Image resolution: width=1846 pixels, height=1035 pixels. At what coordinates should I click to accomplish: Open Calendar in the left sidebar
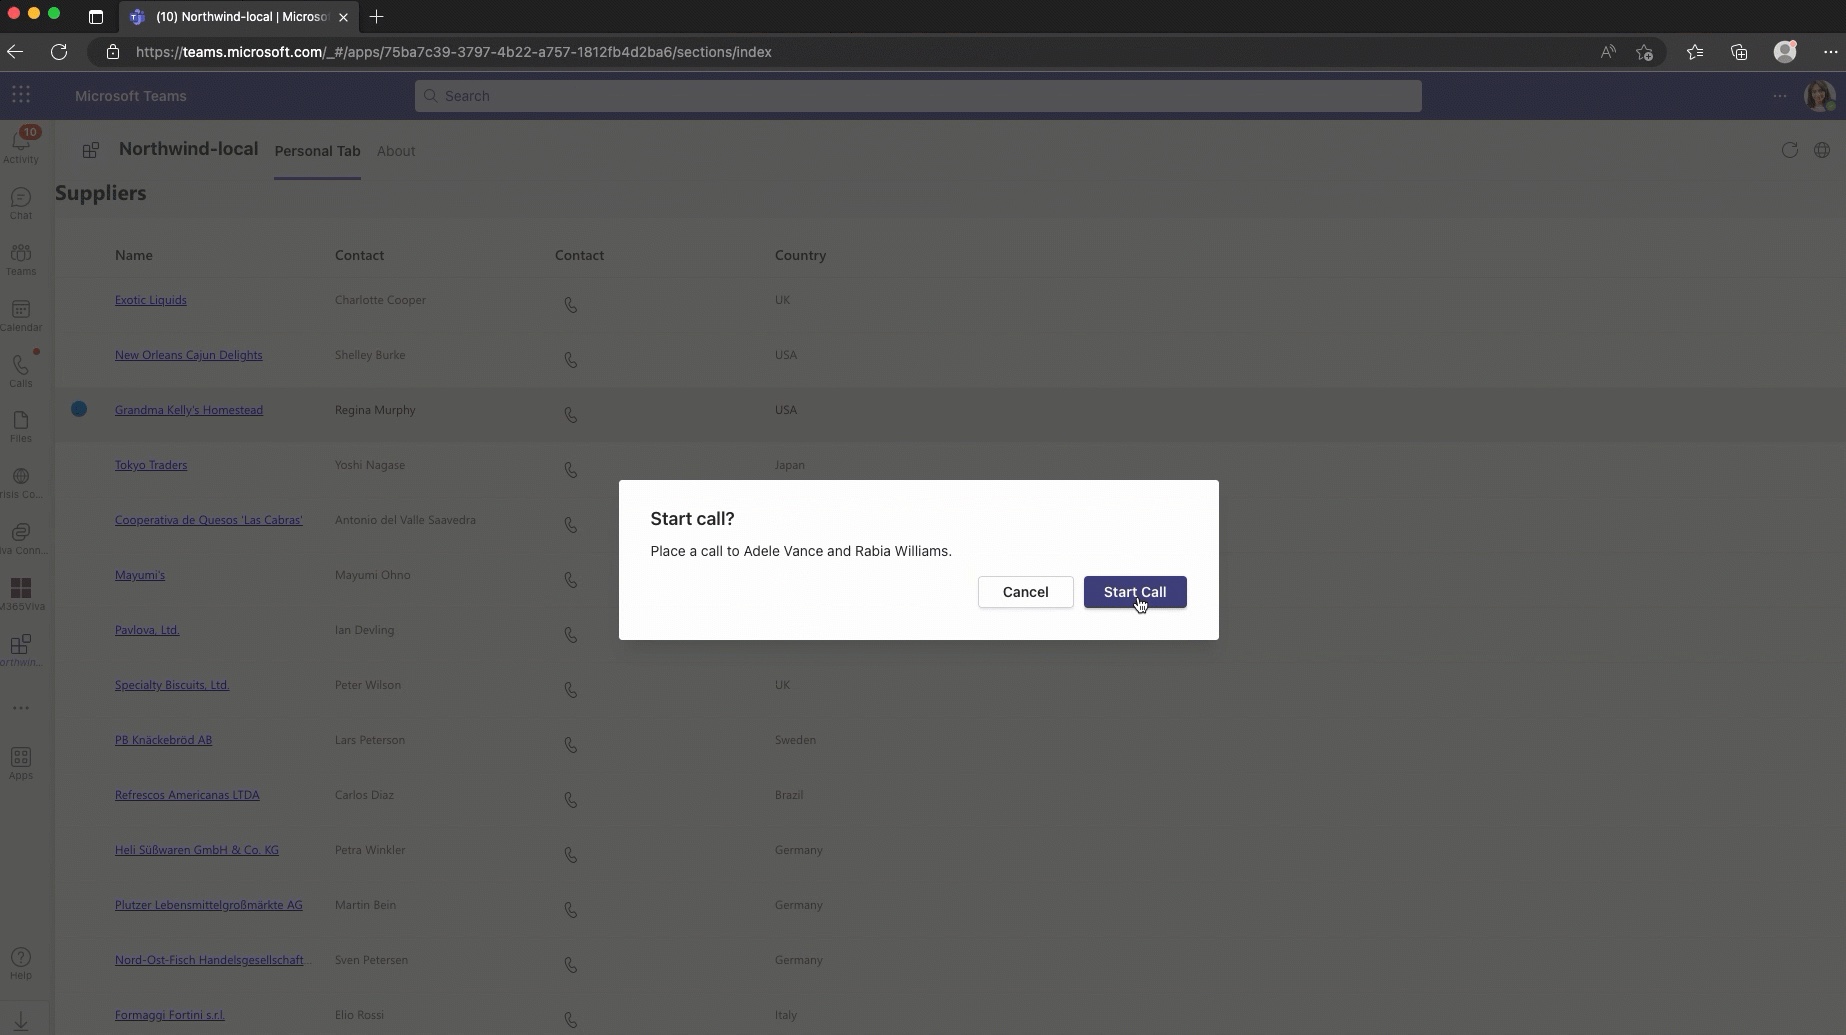click(21, 315)
